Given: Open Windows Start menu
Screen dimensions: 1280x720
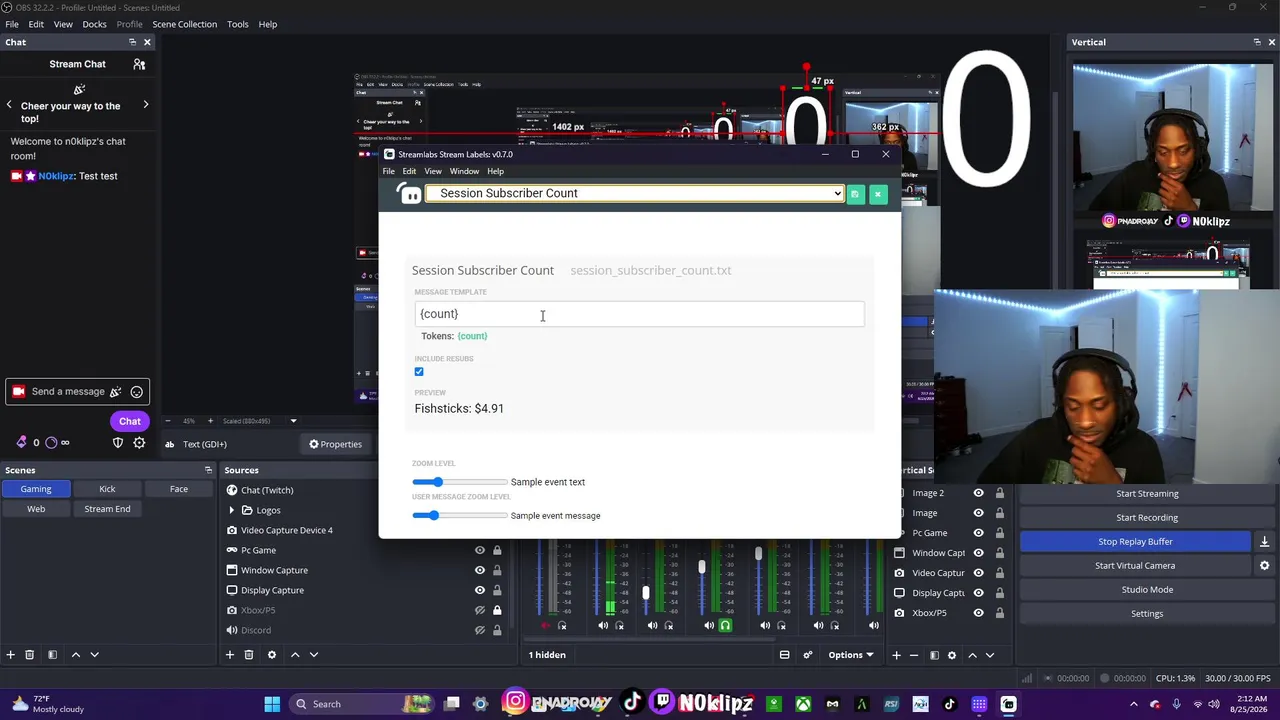Looking at the screenshot, I should point(272,704).
